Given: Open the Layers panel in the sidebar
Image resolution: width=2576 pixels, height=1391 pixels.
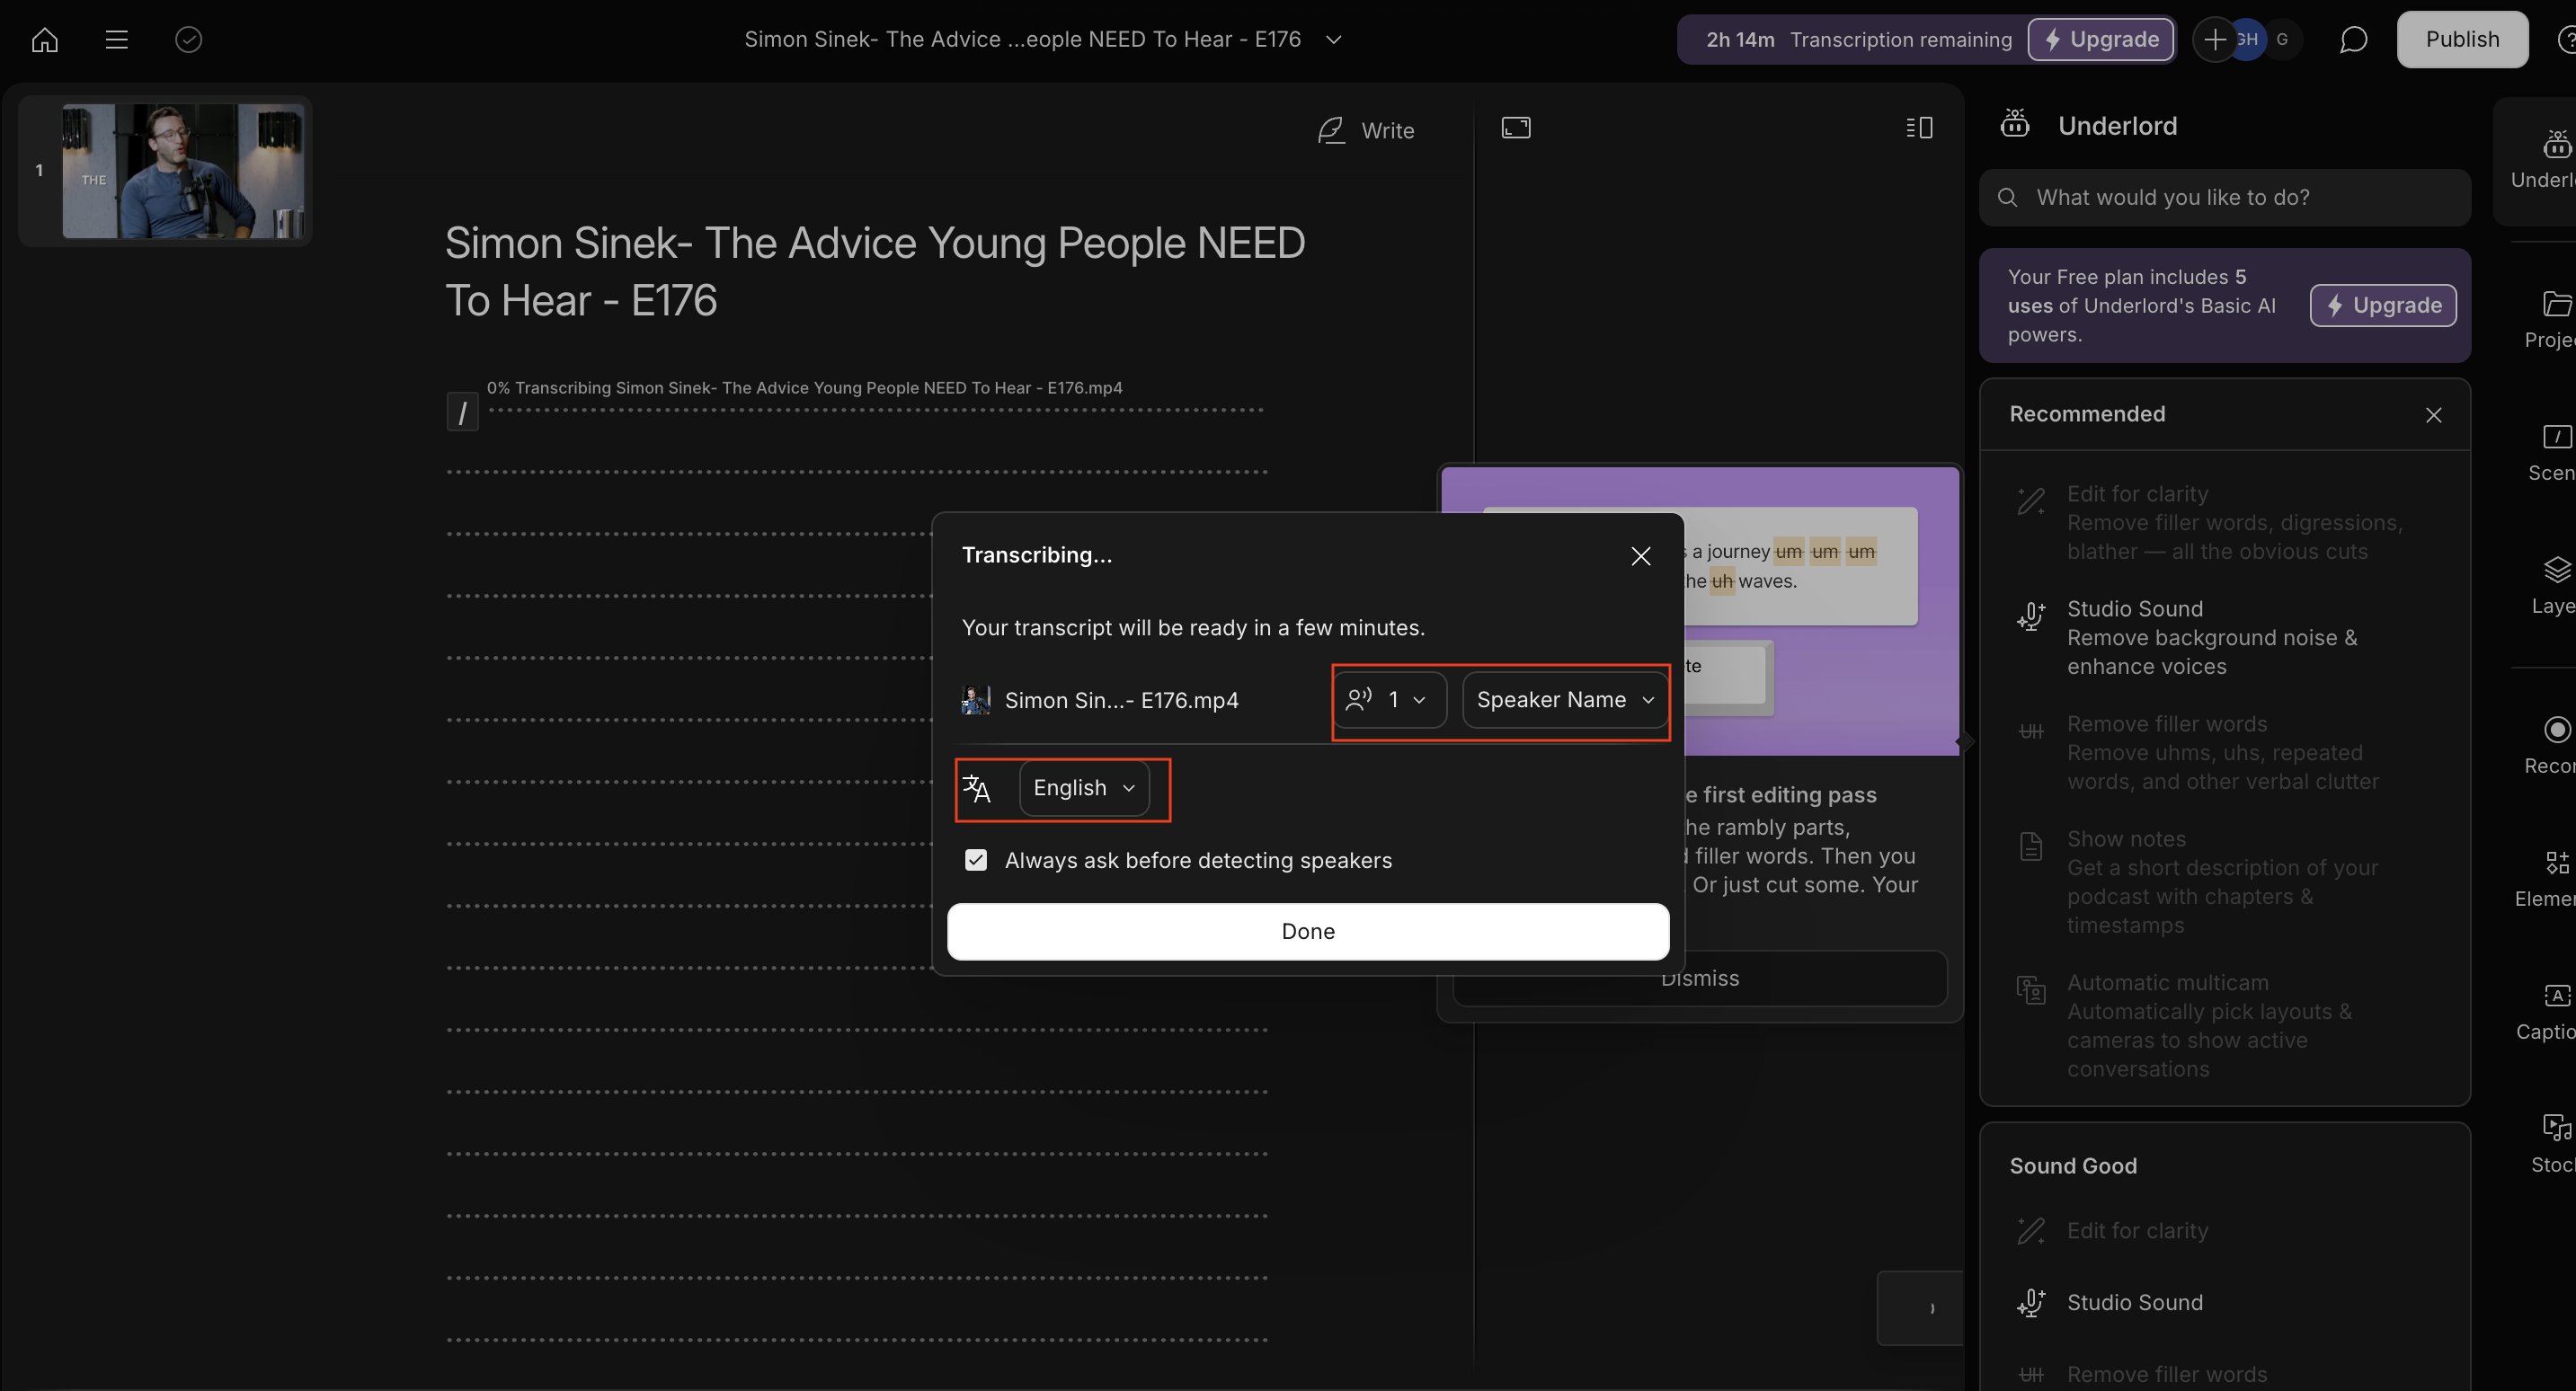Looking at the screenshot, I should click(x=2556, y=584).
